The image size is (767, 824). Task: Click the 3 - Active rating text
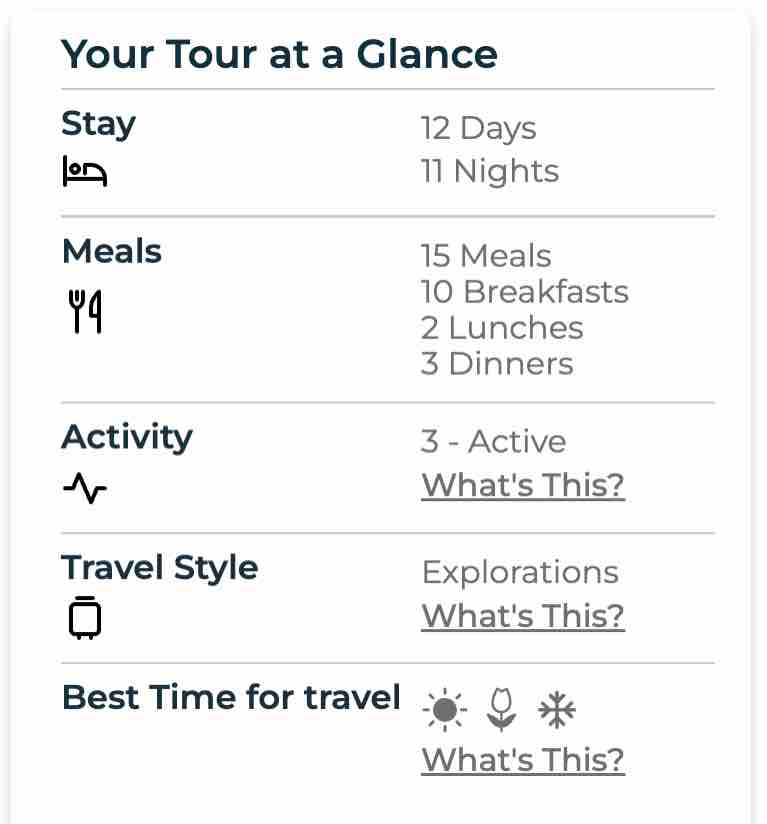[x=493, y=441]
